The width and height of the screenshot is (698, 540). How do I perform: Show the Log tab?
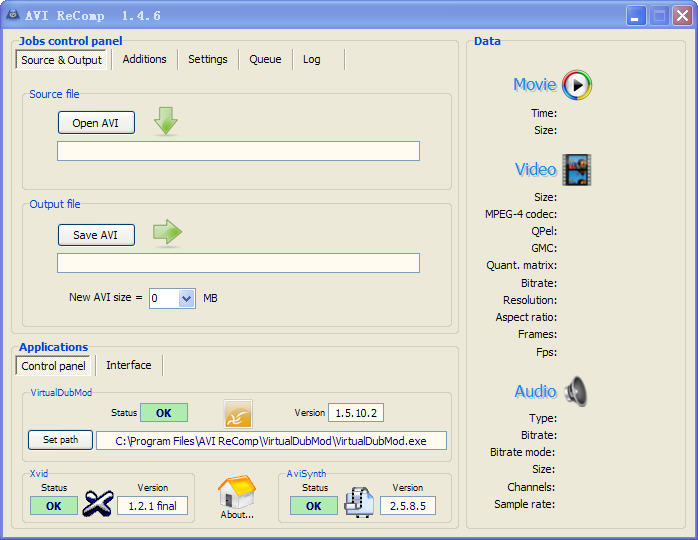click(312, 60)
